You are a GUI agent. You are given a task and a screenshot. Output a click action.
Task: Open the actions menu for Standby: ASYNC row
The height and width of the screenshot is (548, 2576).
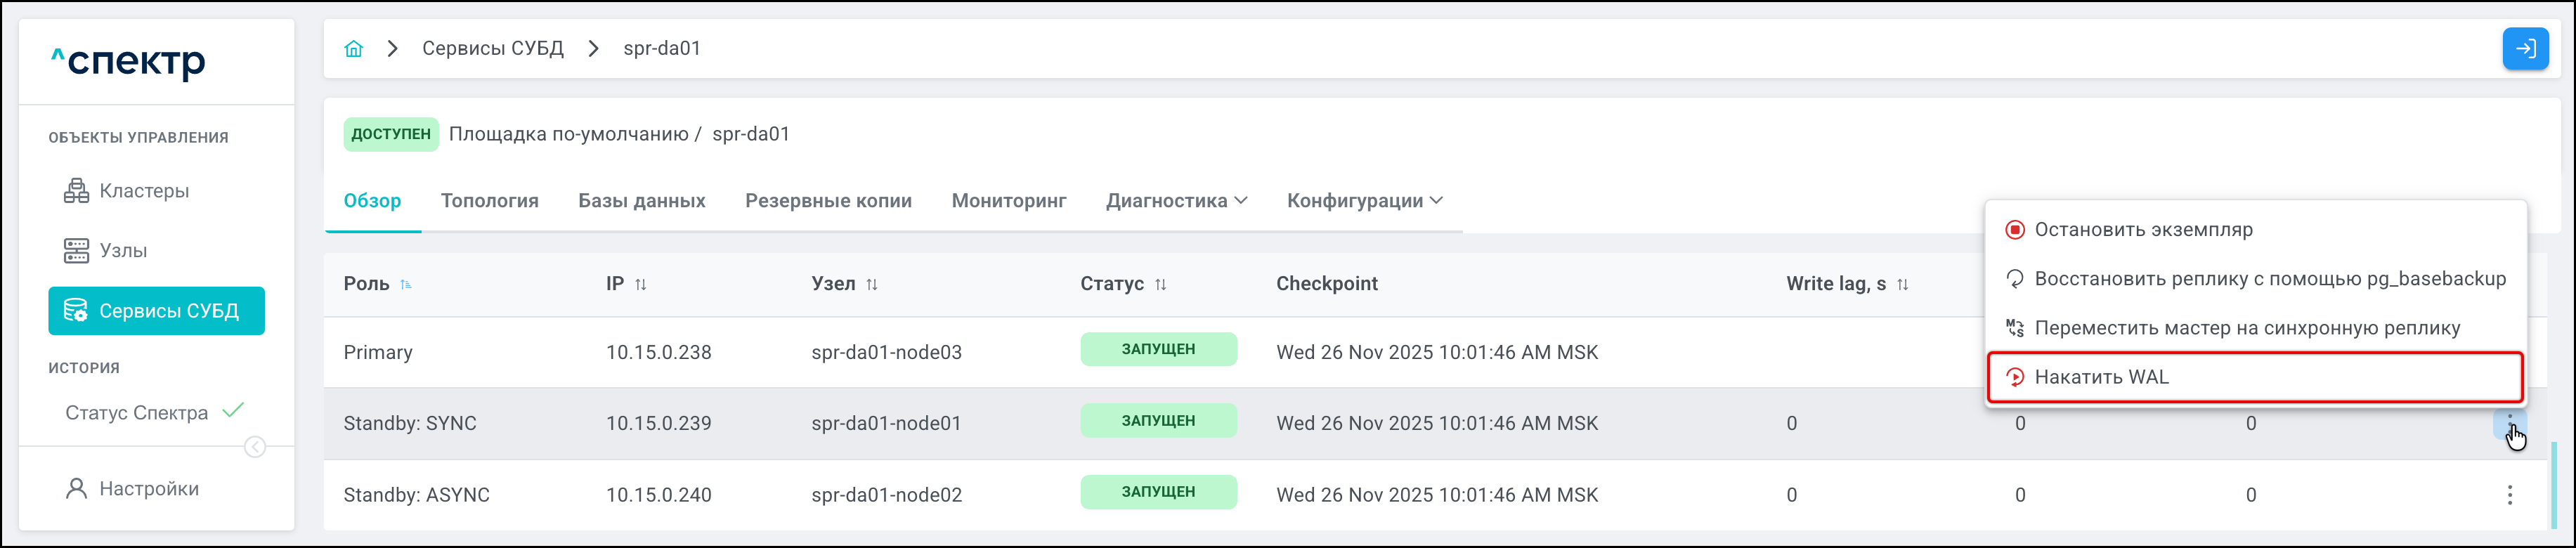tap(2508, 495)
